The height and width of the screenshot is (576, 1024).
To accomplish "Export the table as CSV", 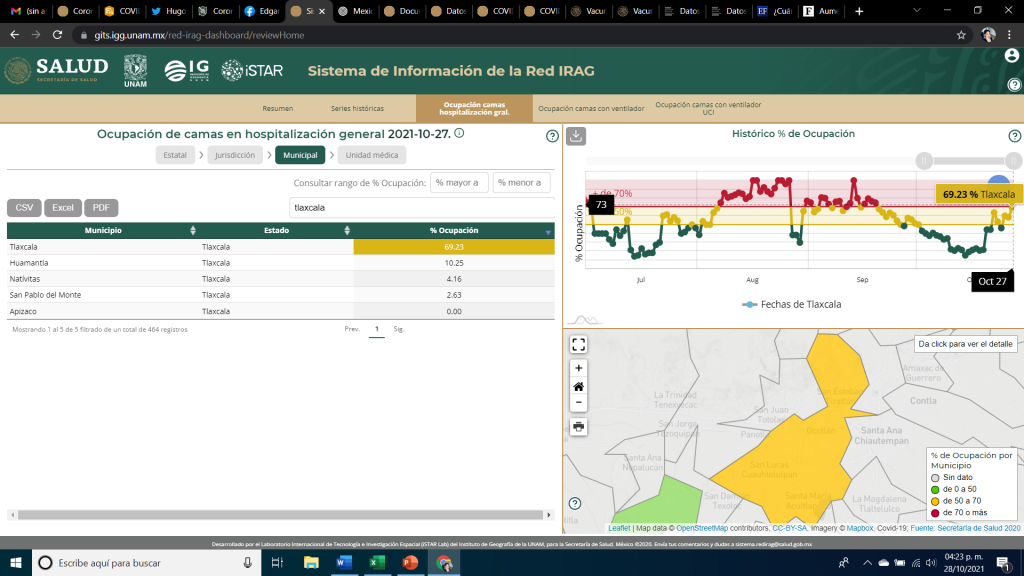I will [24, 208].
